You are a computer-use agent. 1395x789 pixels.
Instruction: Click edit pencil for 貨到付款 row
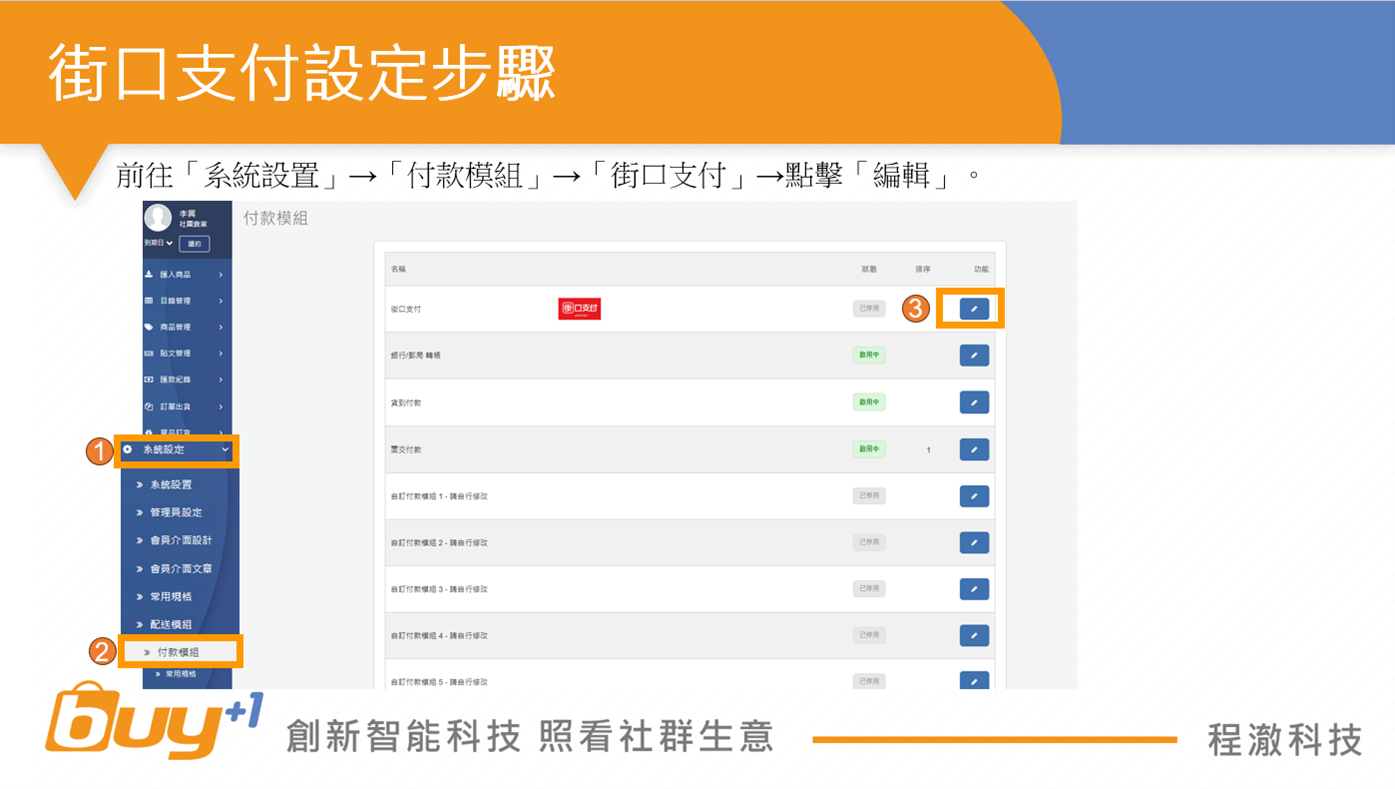click(x=974, y=402)
